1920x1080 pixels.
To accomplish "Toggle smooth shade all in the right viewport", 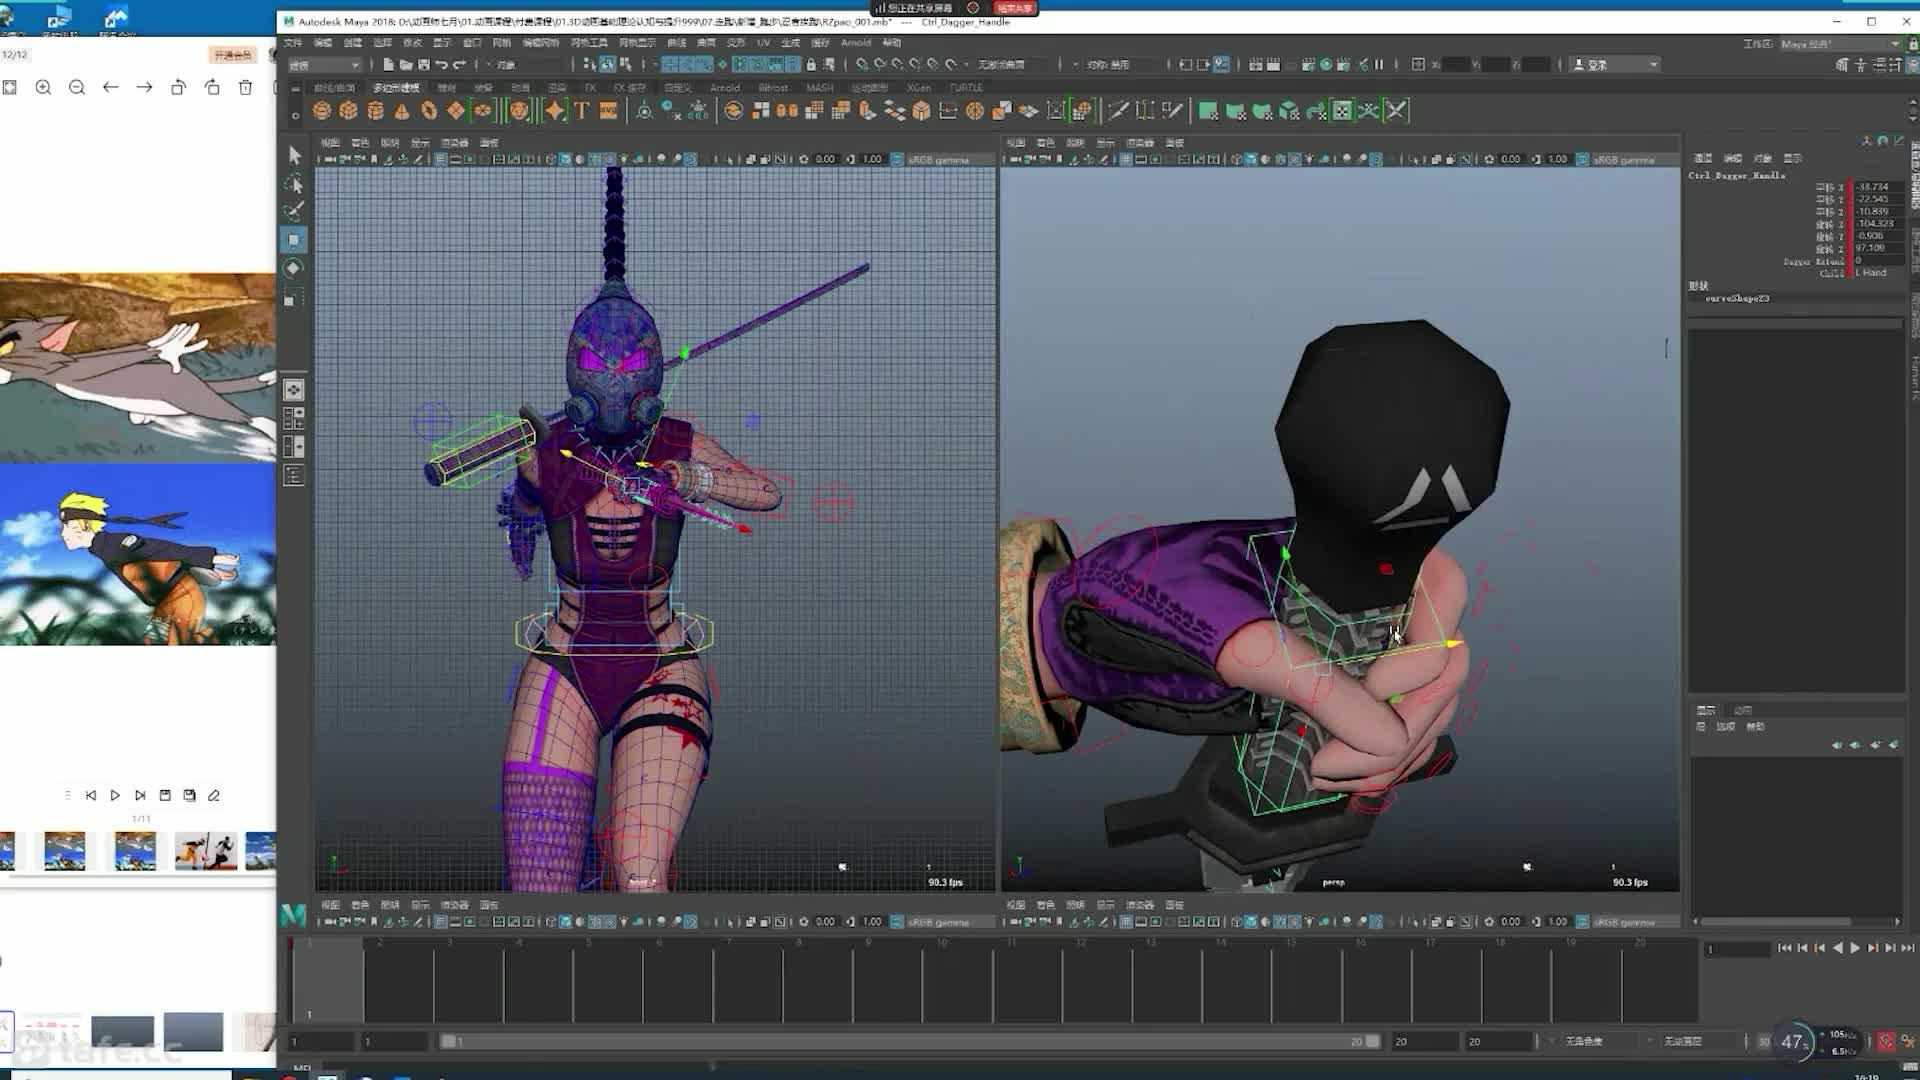I will tap(1251, 160).
